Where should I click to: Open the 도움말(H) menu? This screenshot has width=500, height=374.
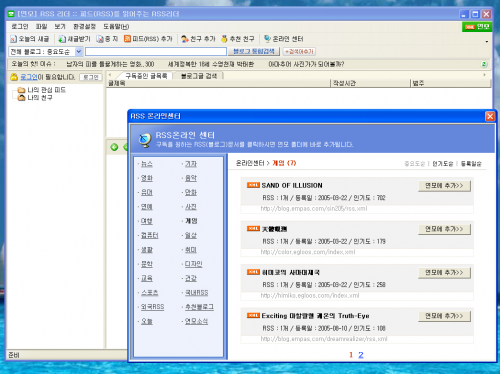116,26
